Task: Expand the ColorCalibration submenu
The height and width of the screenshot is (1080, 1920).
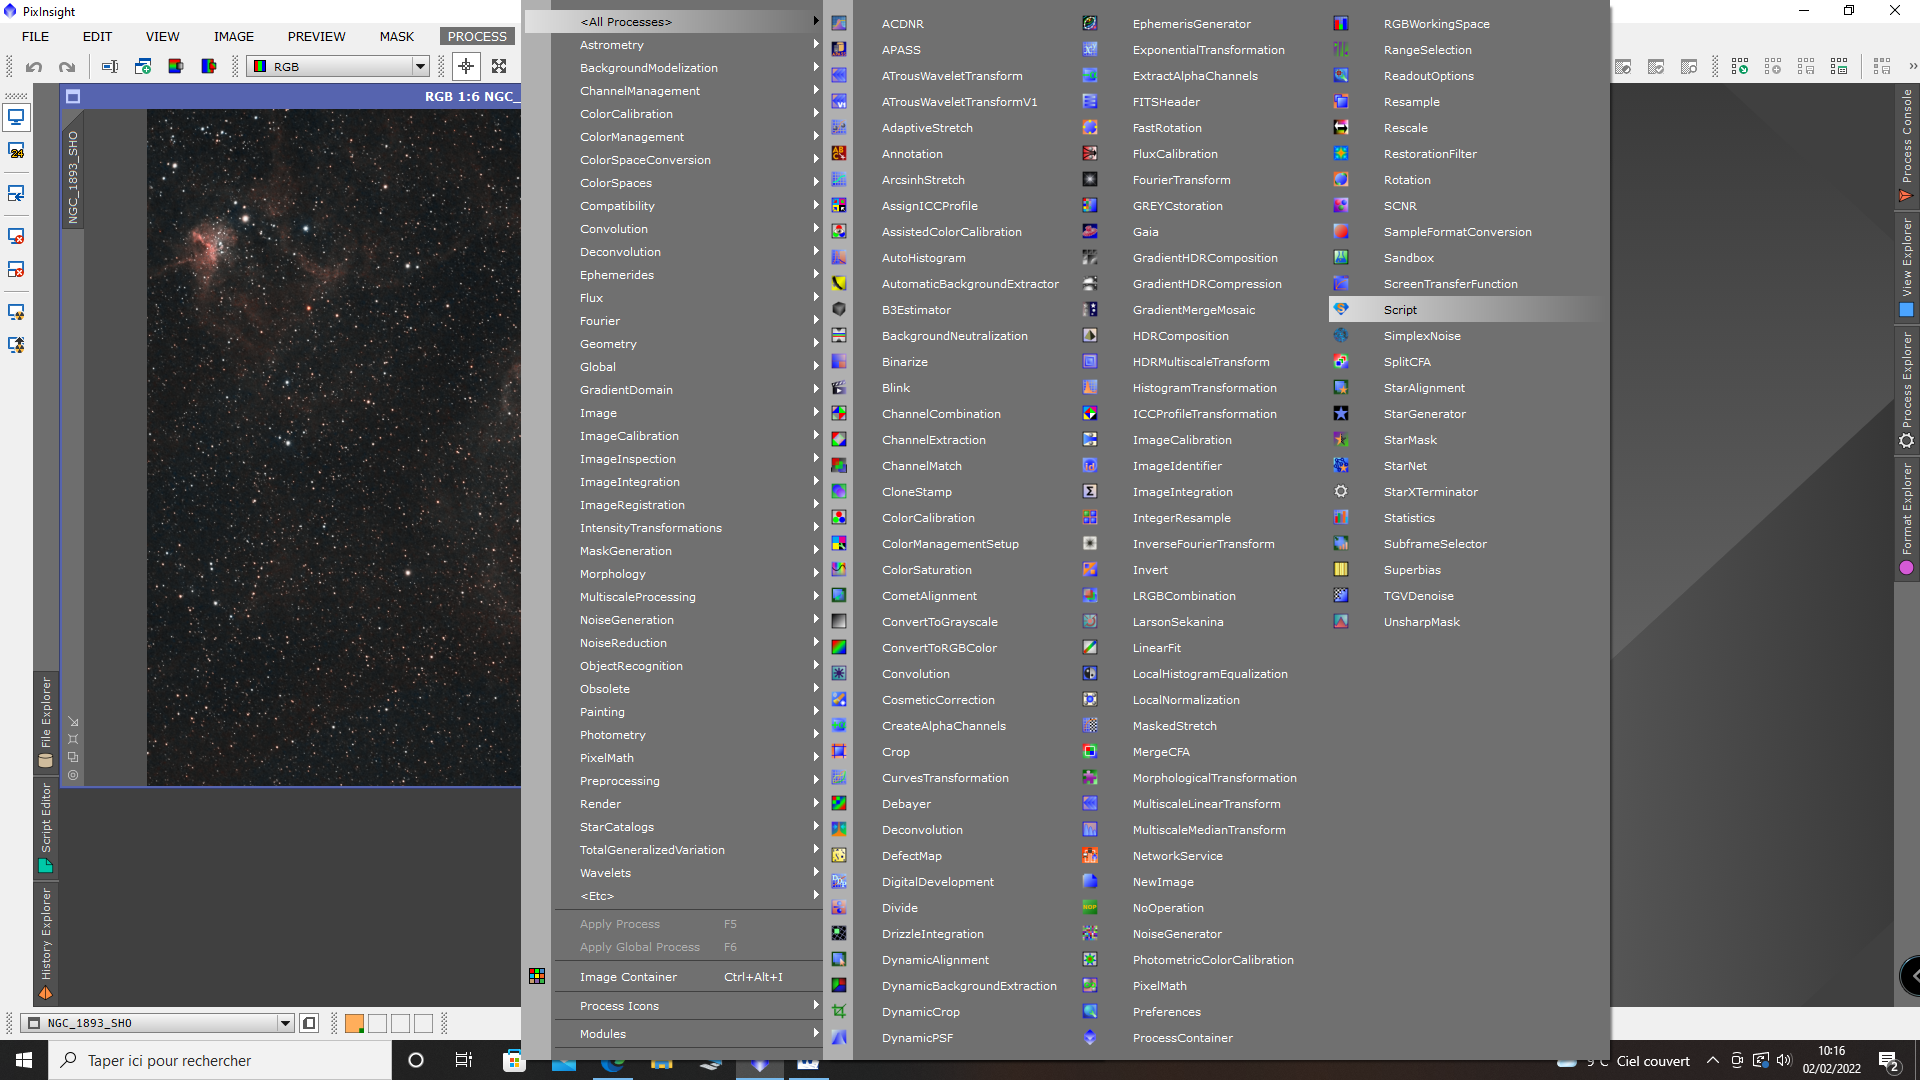Action: 688,114
